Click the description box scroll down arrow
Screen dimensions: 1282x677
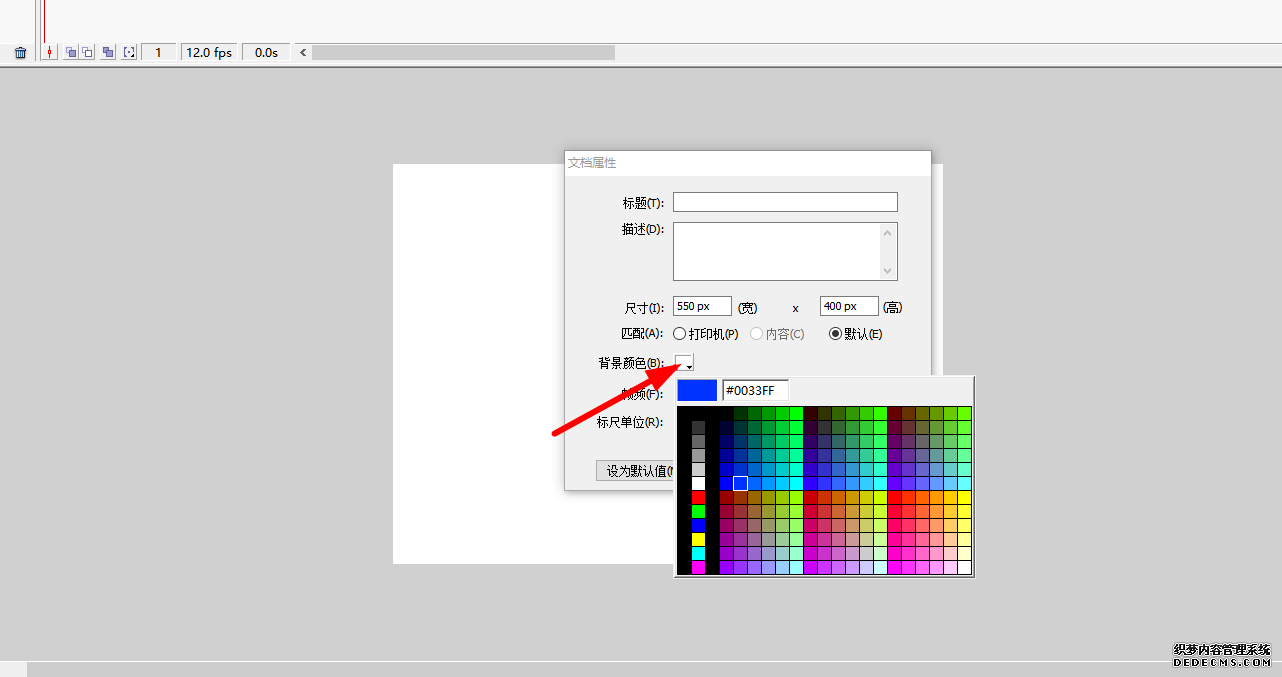(887, 270)
